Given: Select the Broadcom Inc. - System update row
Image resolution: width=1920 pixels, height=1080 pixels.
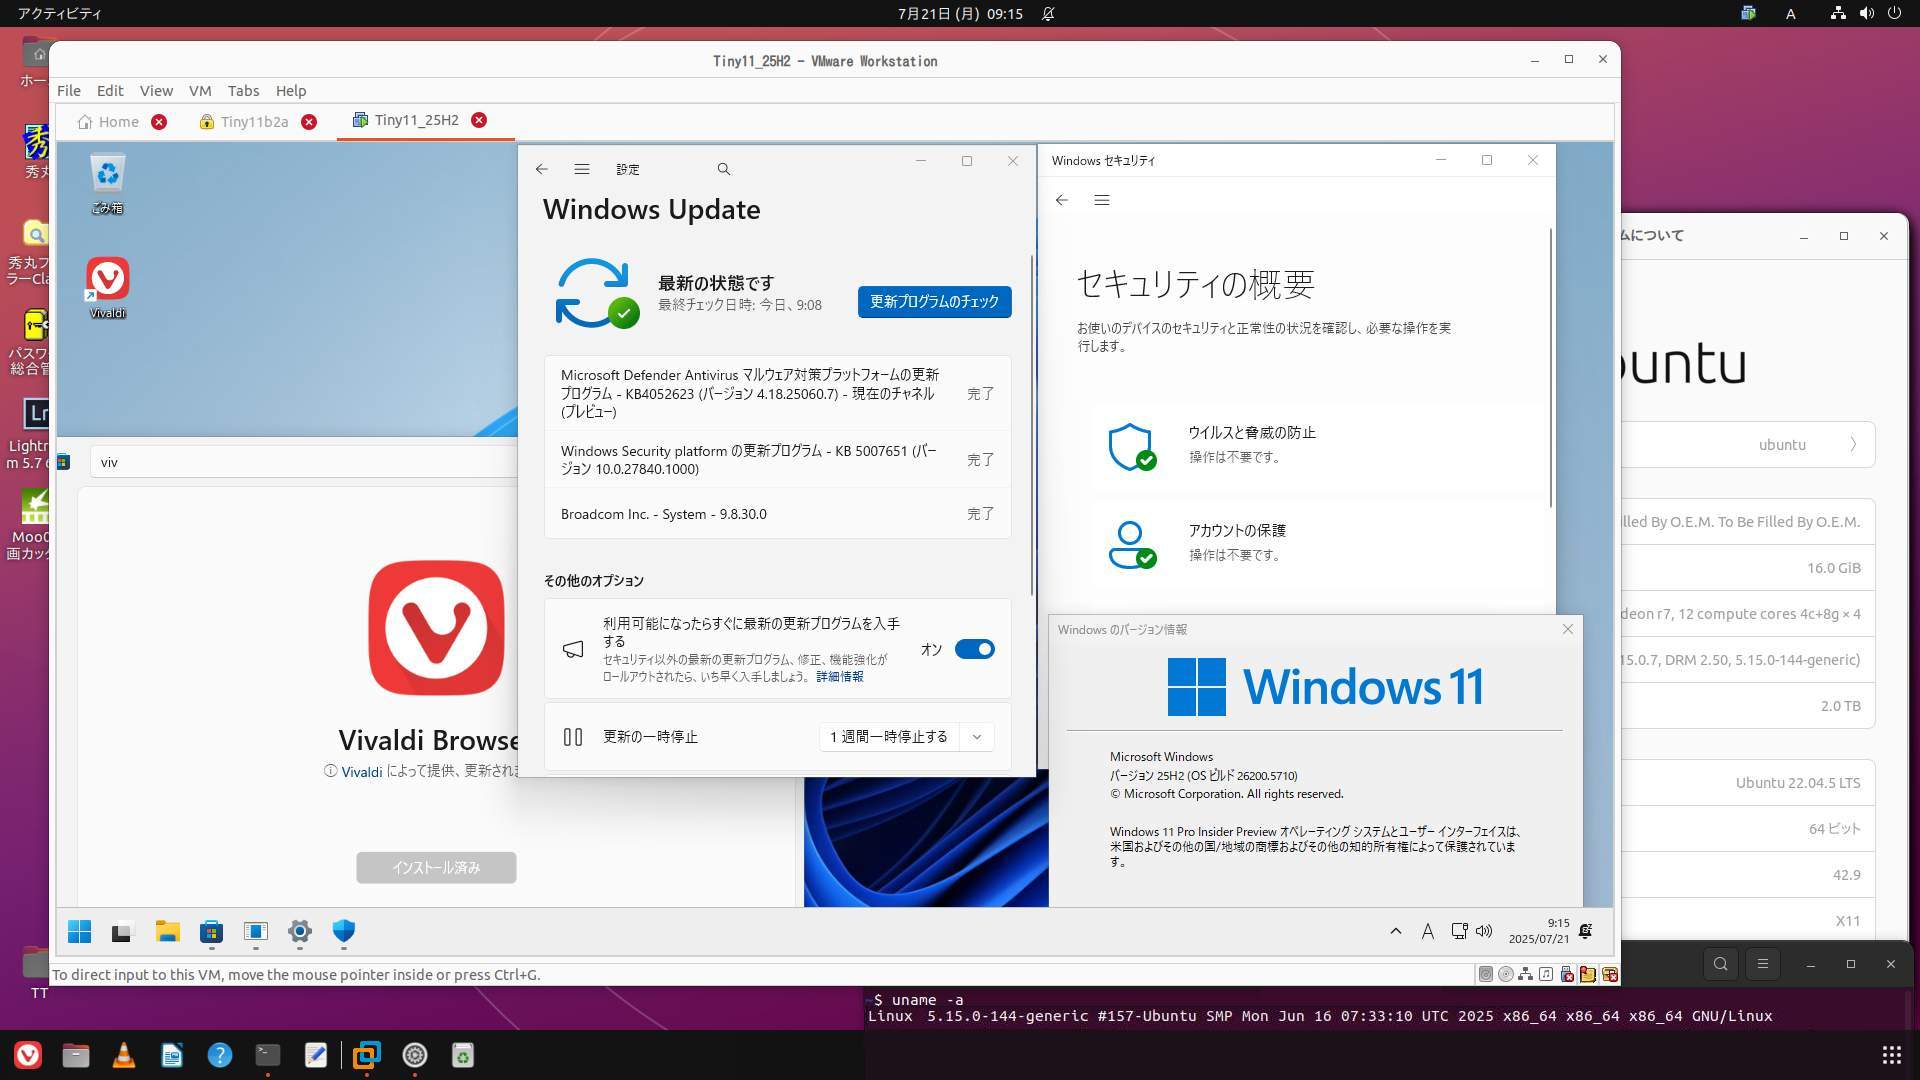Looking at the screenshot, I should click(777, 514).
